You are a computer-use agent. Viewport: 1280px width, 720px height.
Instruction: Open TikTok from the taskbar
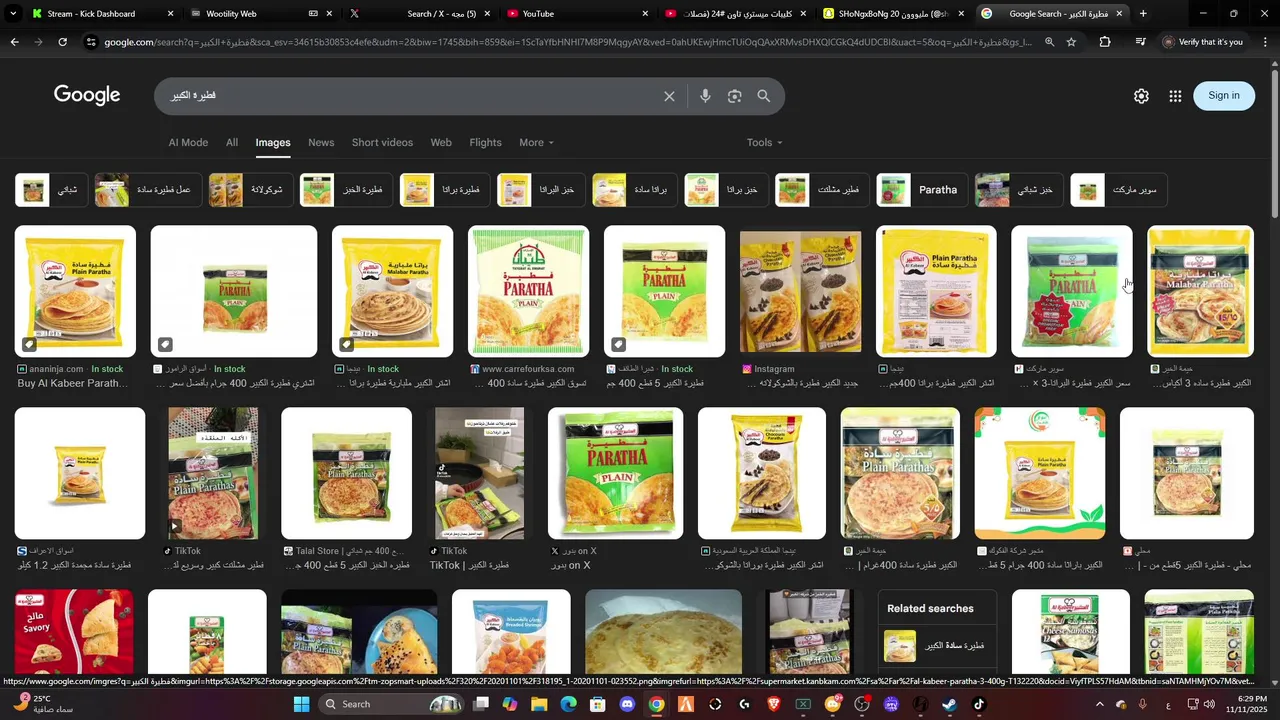pos(978,704)
